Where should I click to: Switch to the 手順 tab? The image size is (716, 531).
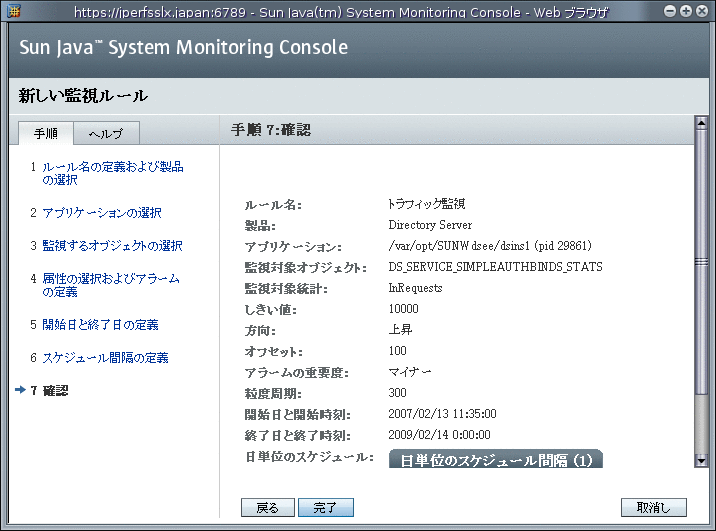pos(46,133)
